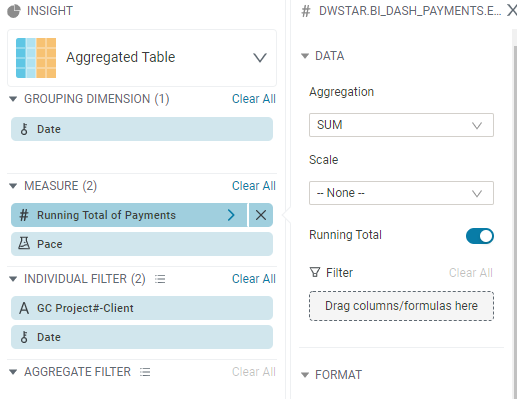This screenshot has height=399, width=517.
Task: Open the Aggregate Filter list options icon
Action: tap(145, 372)
